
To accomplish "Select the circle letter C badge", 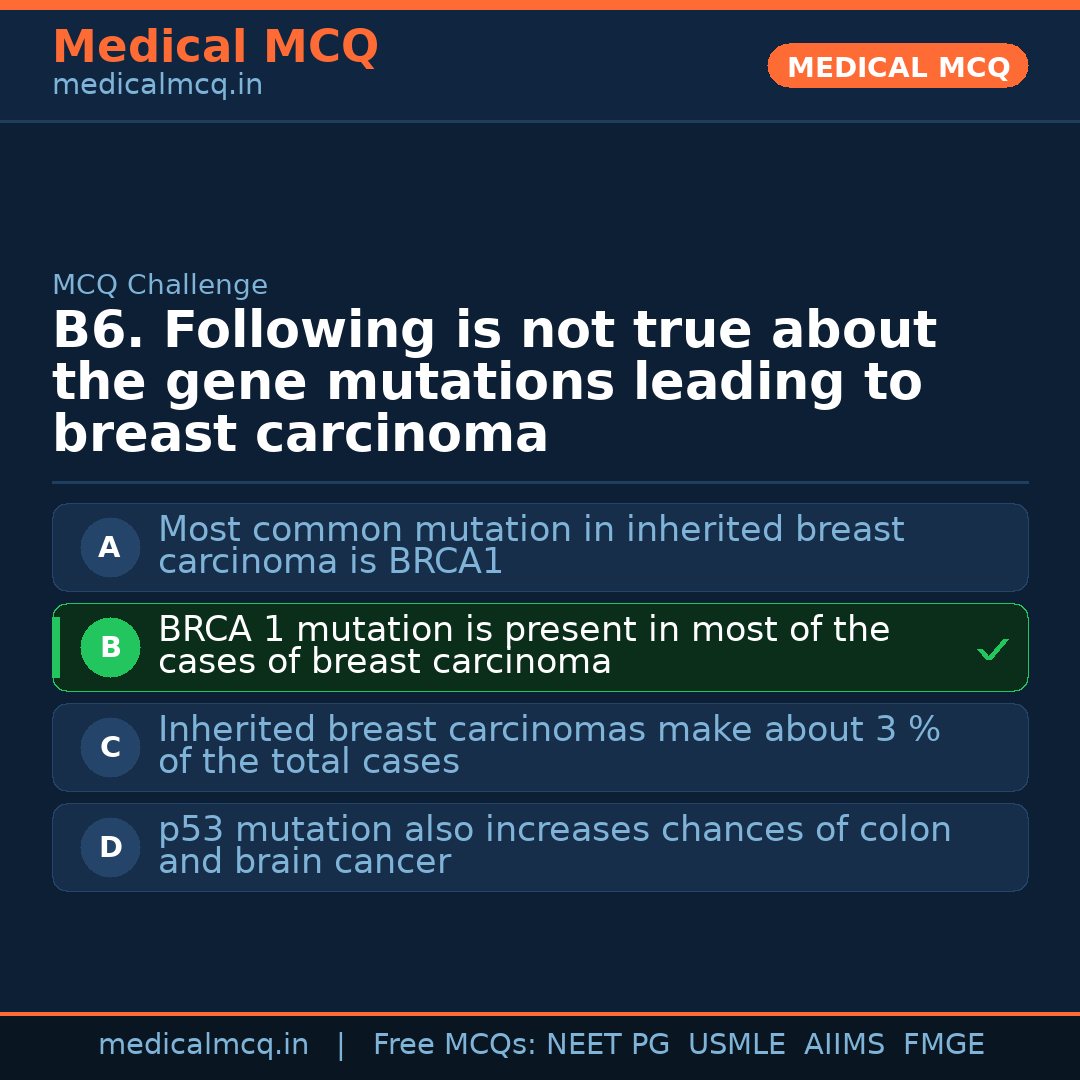I will pos(110,748).
